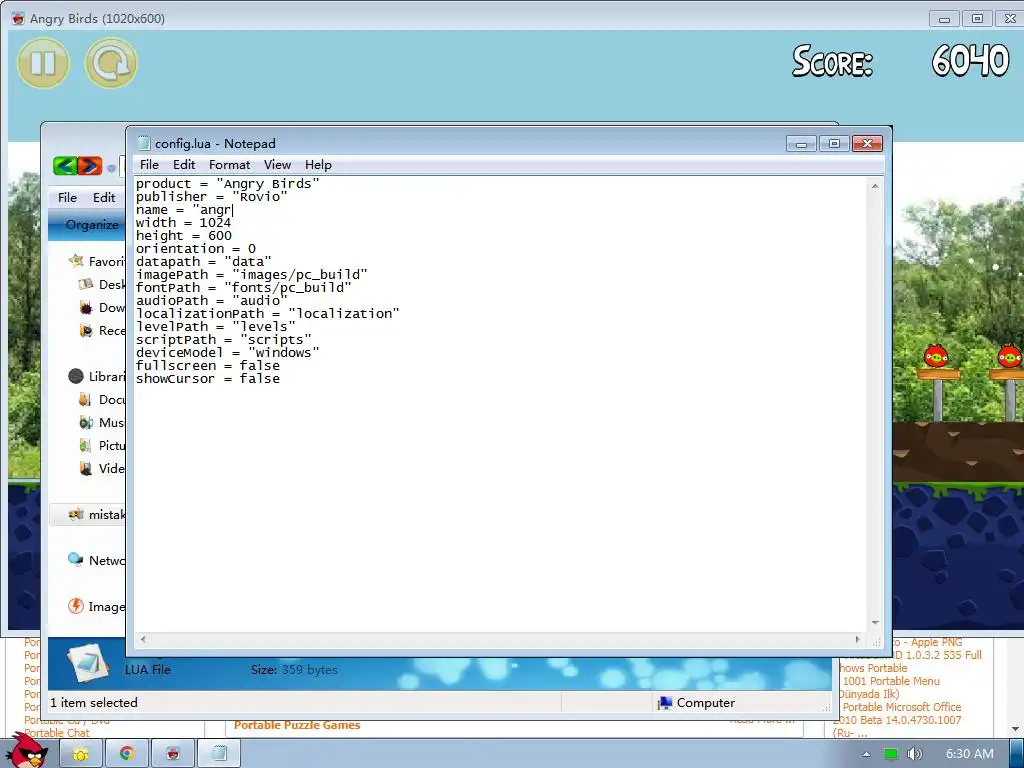Click the green Back arrow in Explorer
The height and width of the screenshot is (768, 1024).
[65, 166]
